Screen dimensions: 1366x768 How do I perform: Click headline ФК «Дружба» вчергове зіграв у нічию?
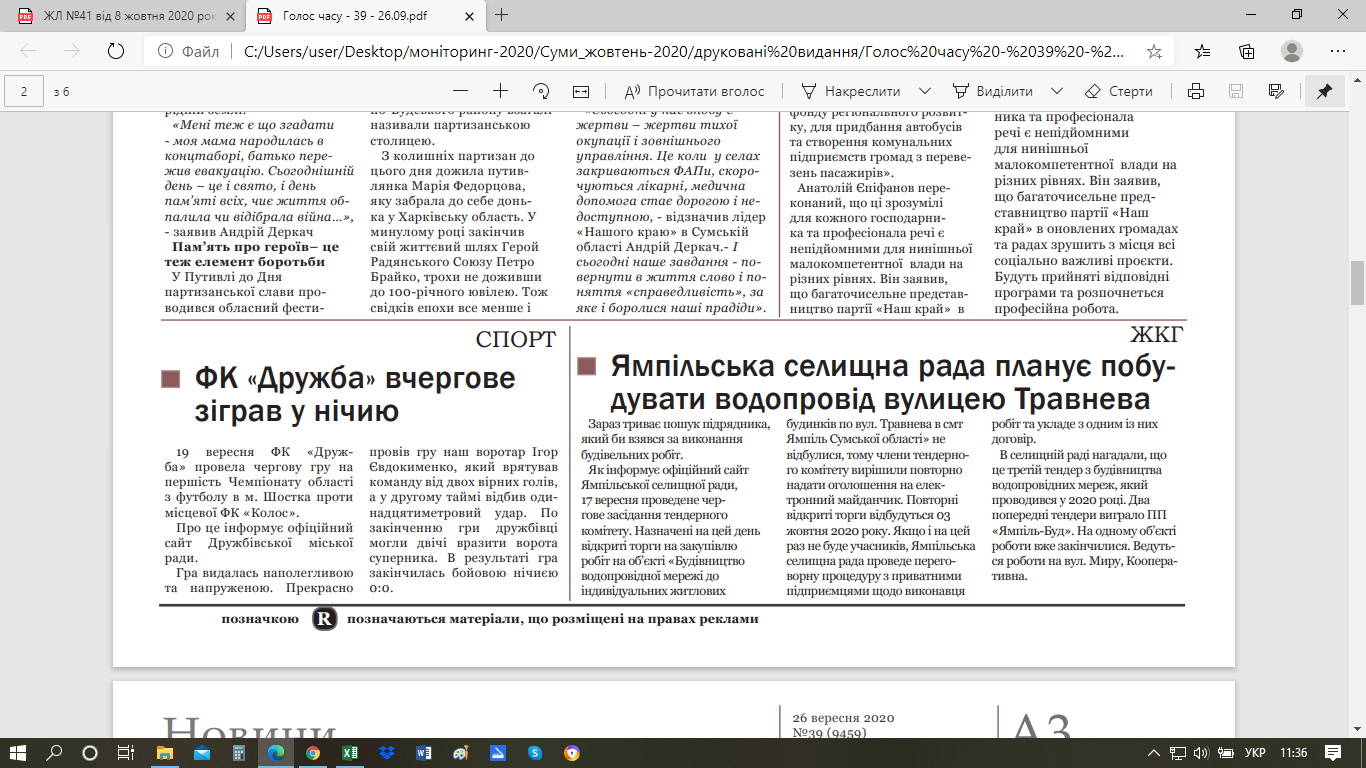point(355,394)
